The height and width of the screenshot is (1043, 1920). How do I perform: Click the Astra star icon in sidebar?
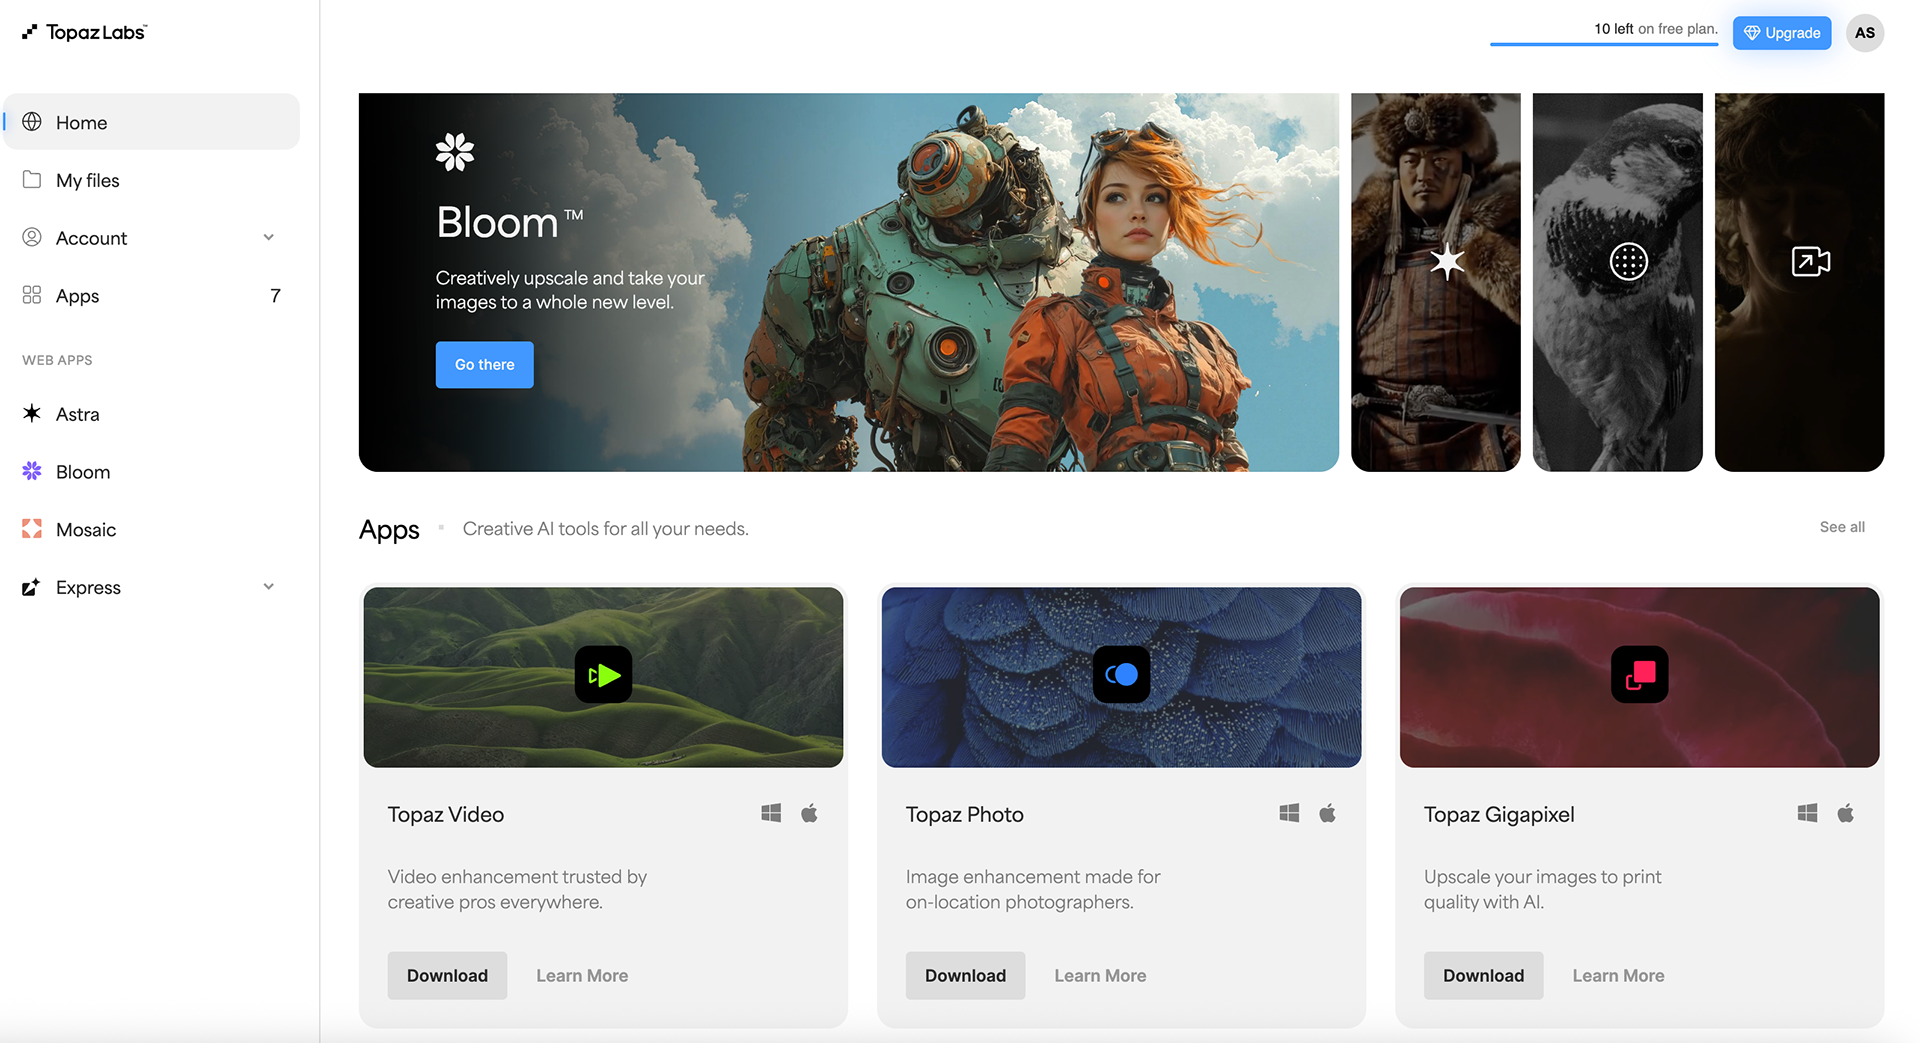click(x=32, y=413)
